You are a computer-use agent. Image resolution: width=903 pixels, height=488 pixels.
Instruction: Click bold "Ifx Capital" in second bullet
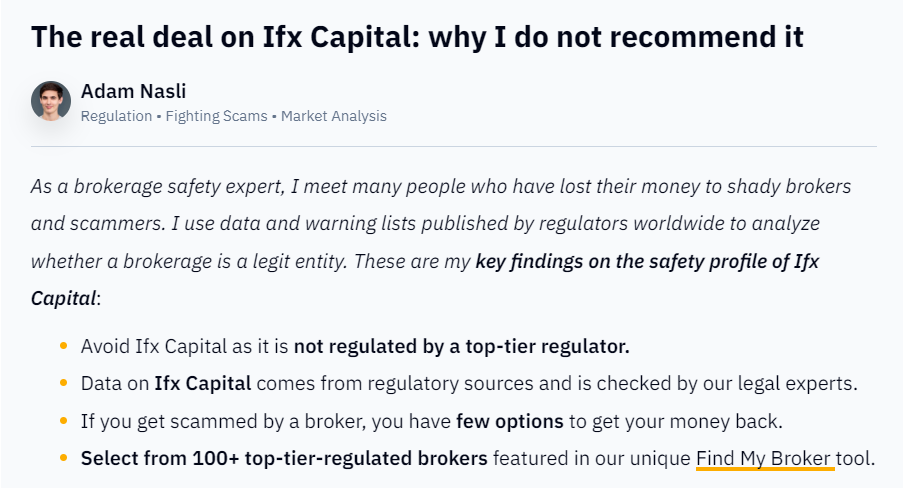click(203, 384)
